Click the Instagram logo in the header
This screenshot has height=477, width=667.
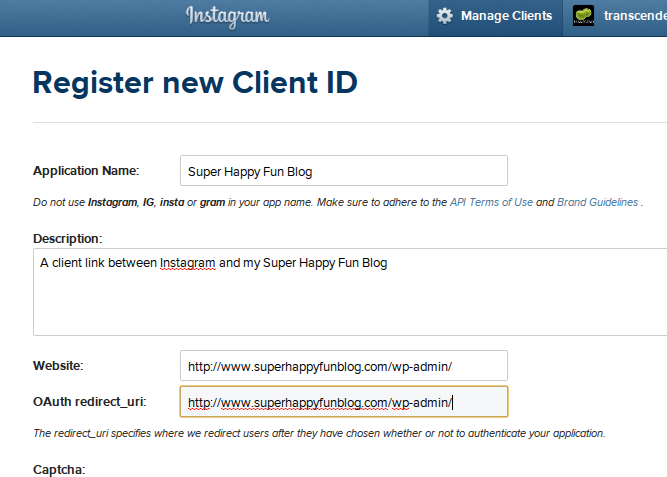tap(228, 17)
